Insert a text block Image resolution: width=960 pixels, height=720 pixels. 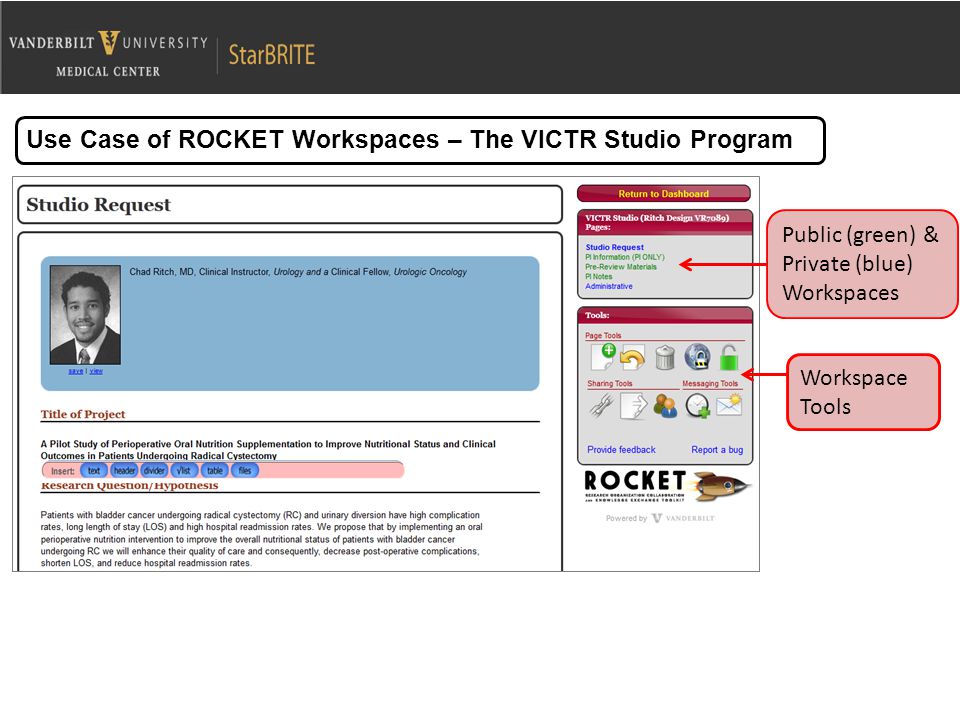pos(94,471)
